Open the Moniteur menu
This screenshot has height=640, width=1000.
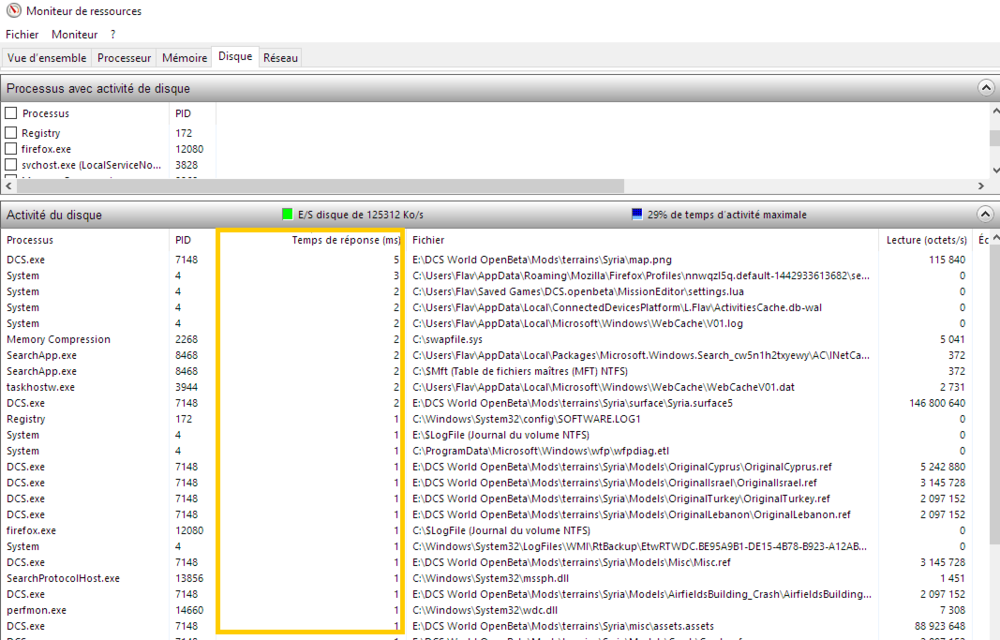pyautogui.click(x=75, y=34)
